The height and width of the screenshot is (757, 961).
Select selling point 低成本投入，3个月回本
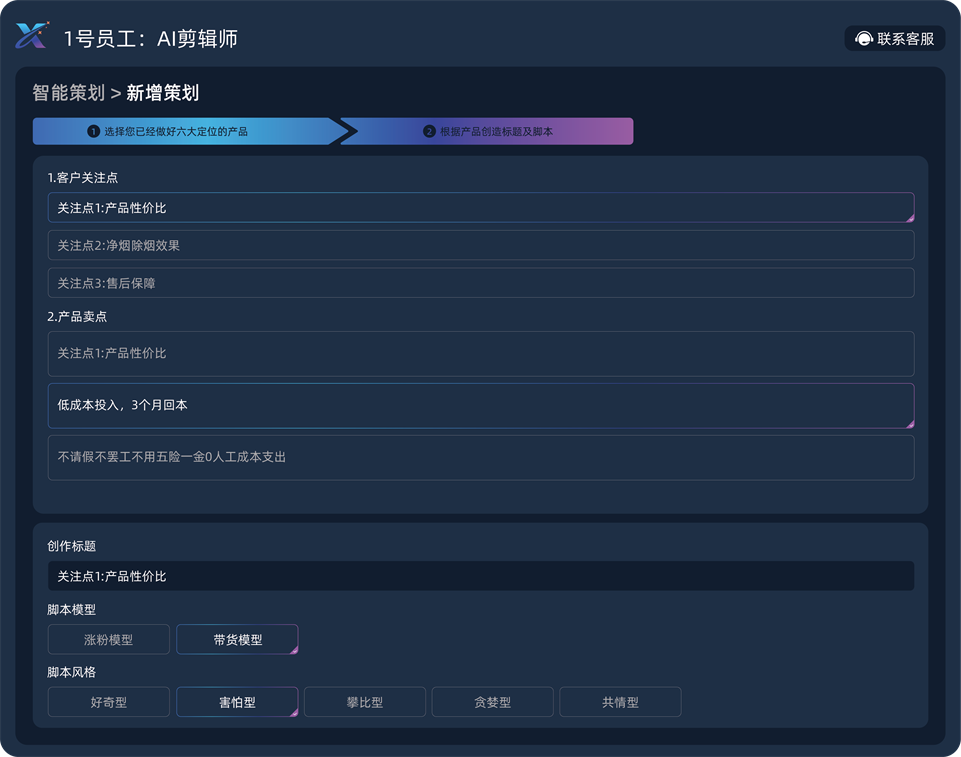480,406
